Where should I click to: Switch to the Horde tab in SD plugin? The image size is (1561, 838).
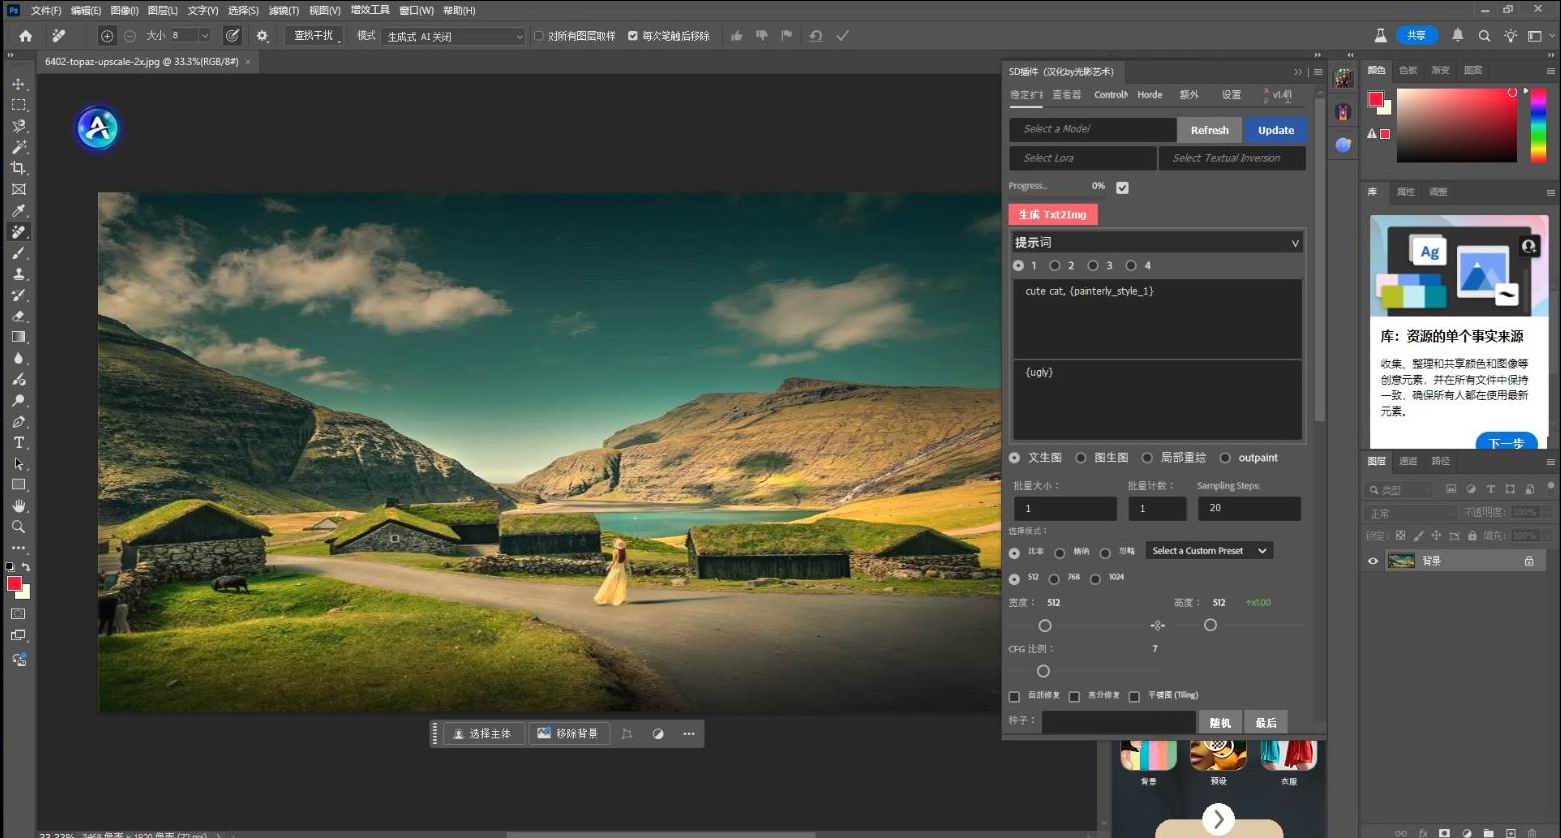tap(1150, 95)
